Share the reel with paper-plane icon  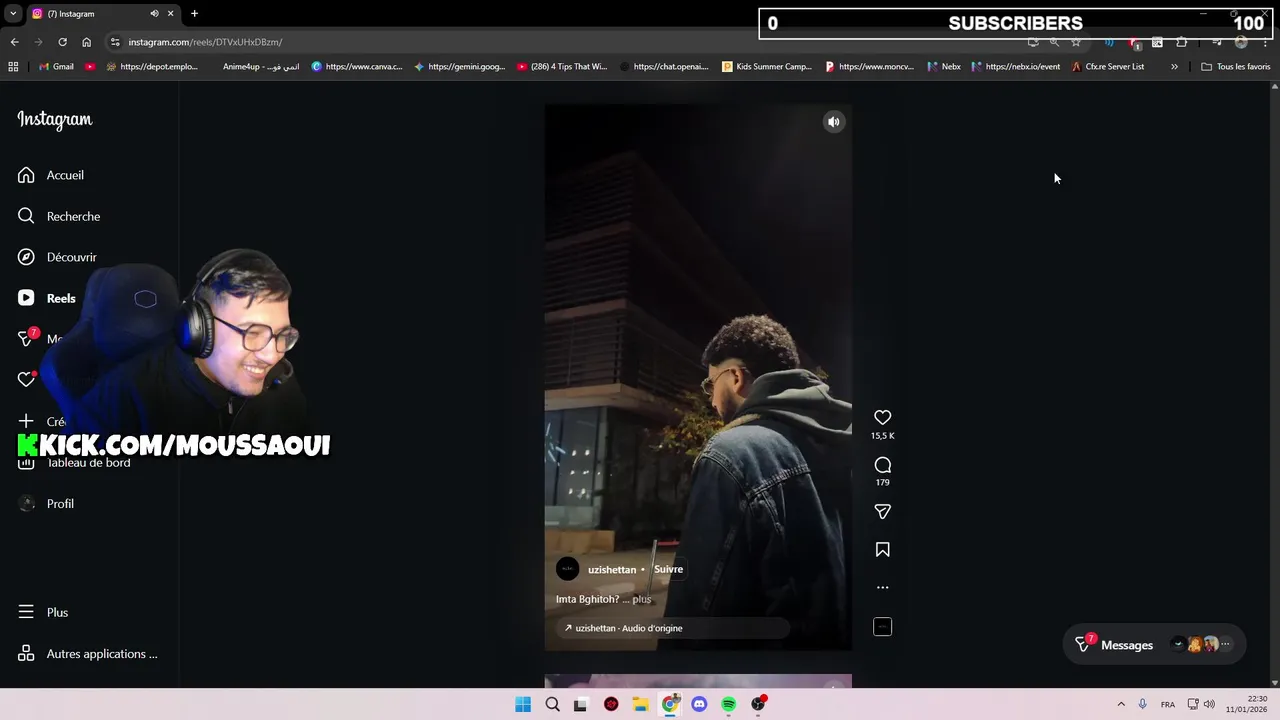(x=882, y=511)
